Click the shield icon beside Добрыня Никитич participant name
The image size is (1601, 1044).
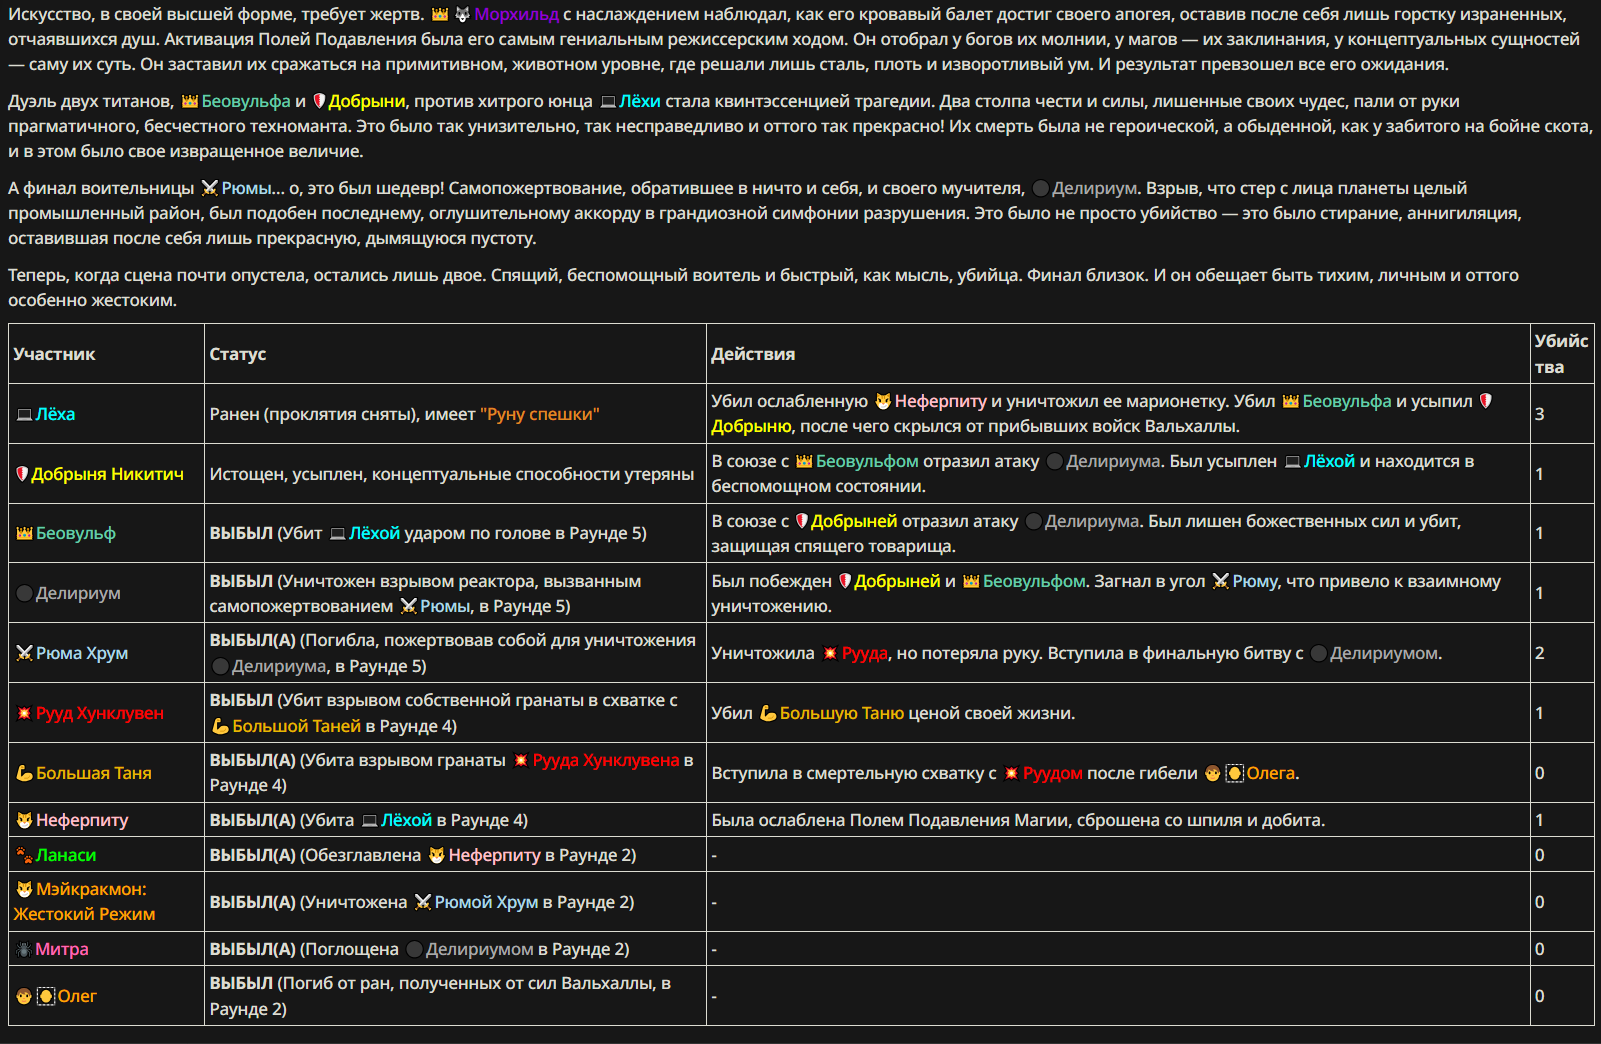22,474
